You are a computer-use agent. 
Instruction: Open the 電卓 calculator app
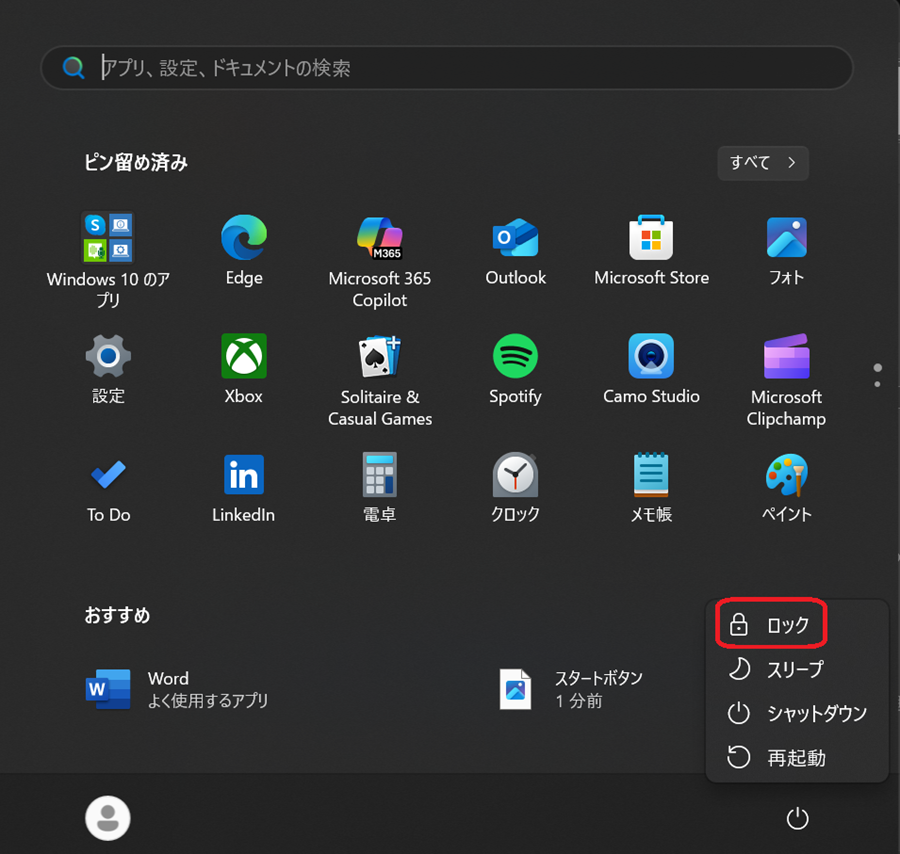[380, 475]
